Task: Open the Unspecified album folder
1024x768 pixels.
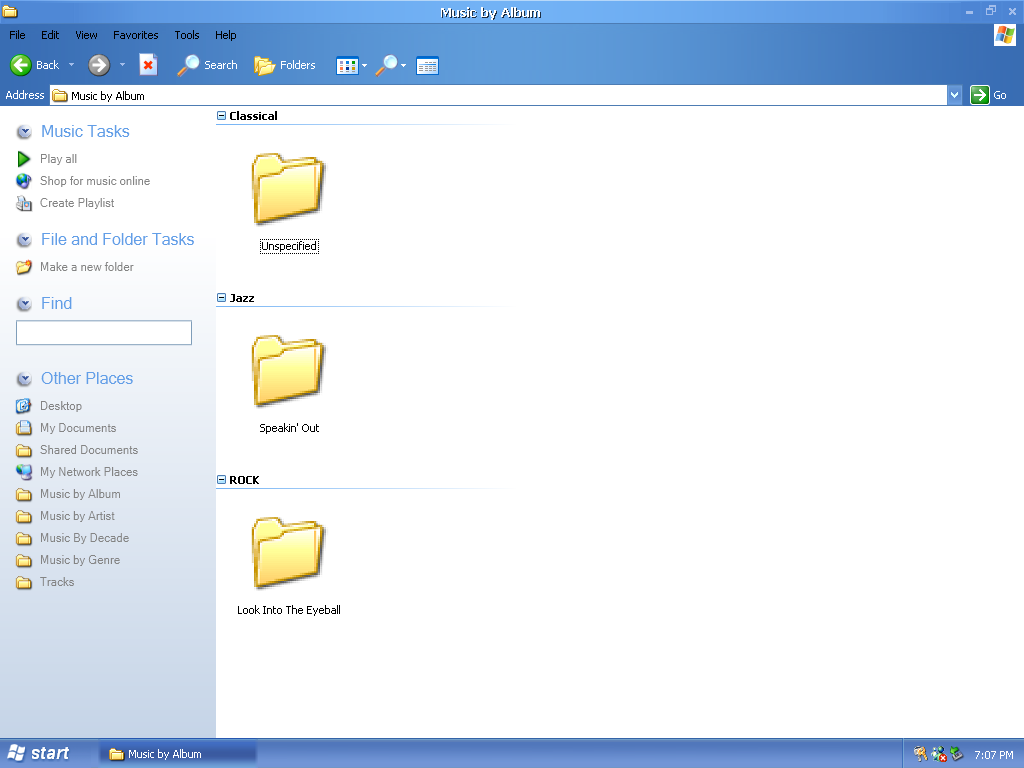Action: pyautogui.click(x=288, y=190)
